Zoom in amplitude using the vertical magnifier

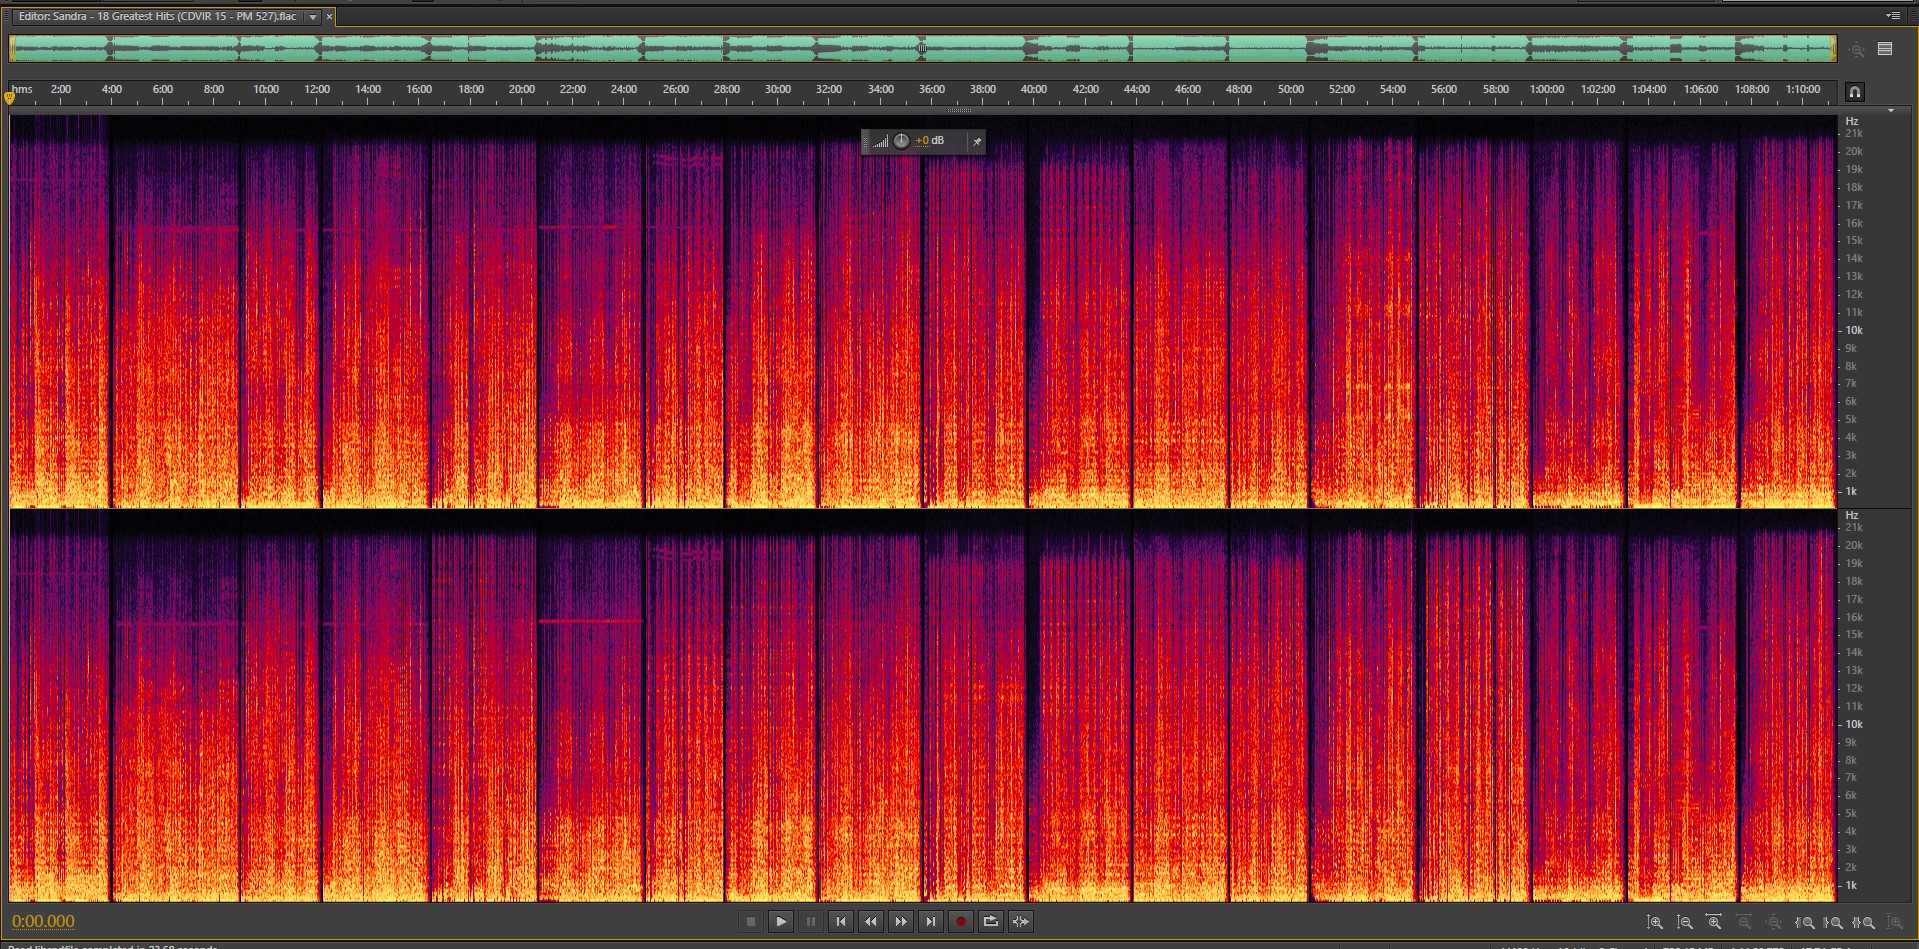(1655, 922)
